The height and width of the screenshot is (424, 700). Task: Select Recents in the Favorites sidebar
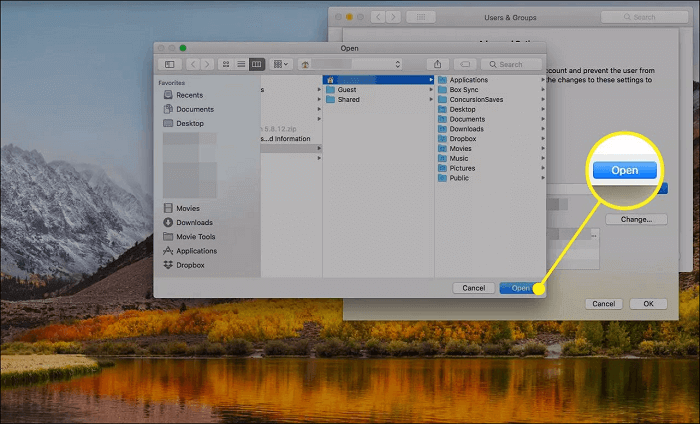189,95
